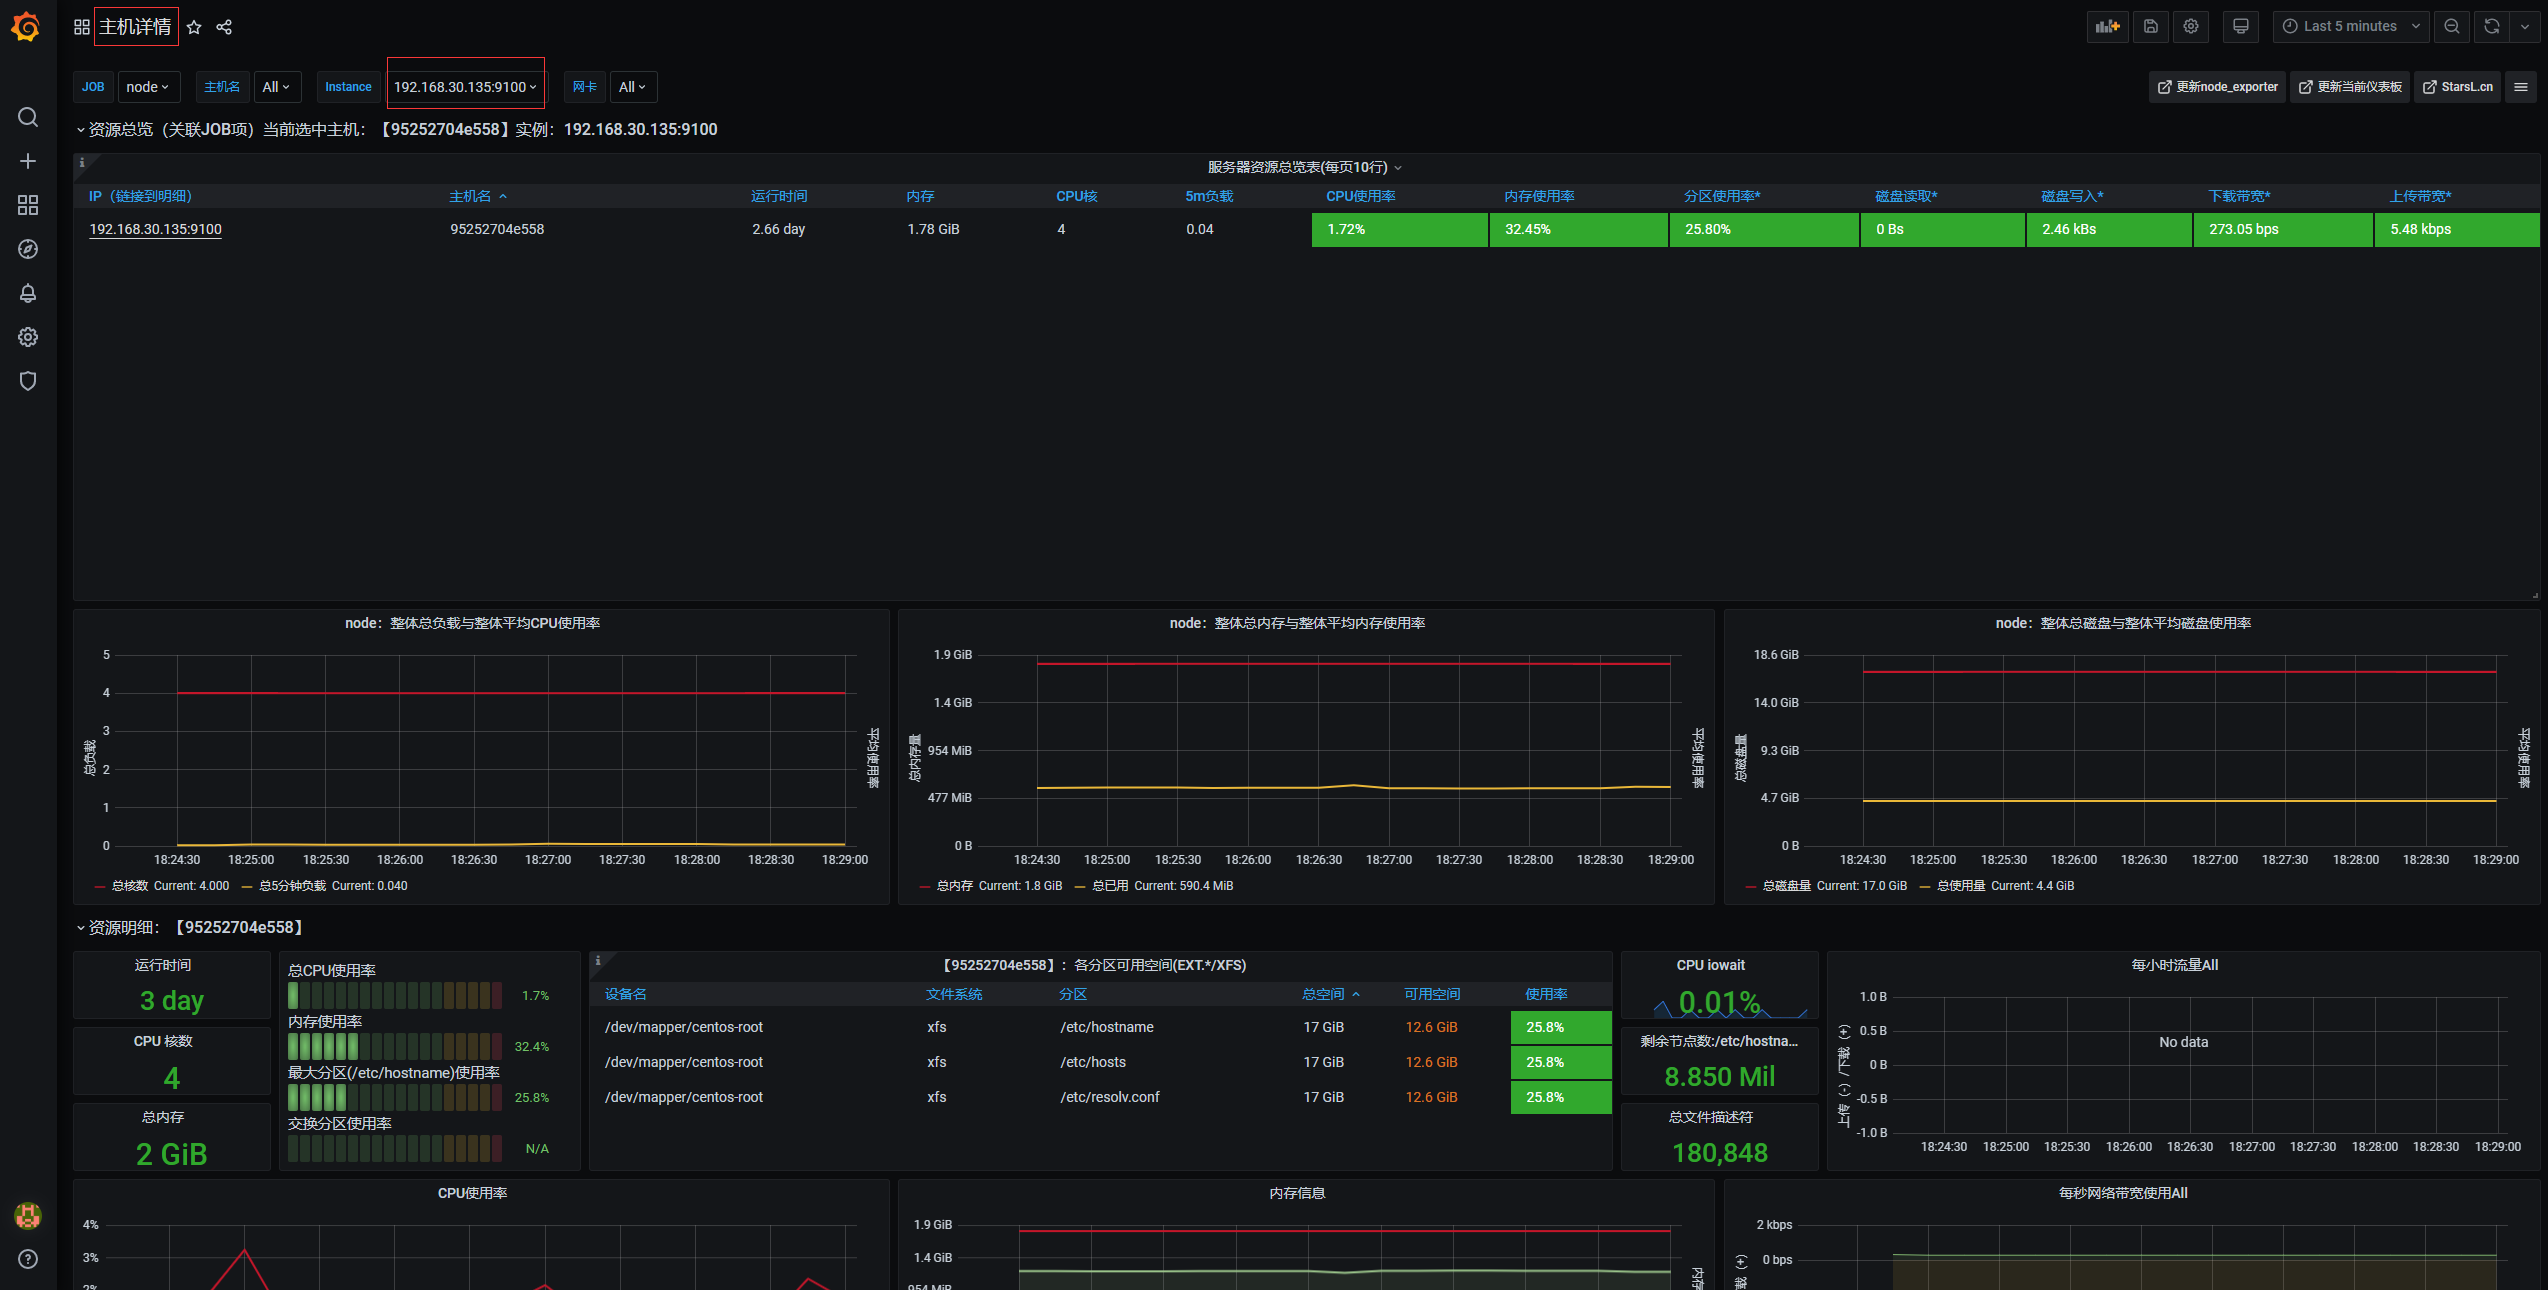Open the Search dashboards icon in sidebar
The height and width of the screenshot is (1290, 2548).
click(28, 118)
